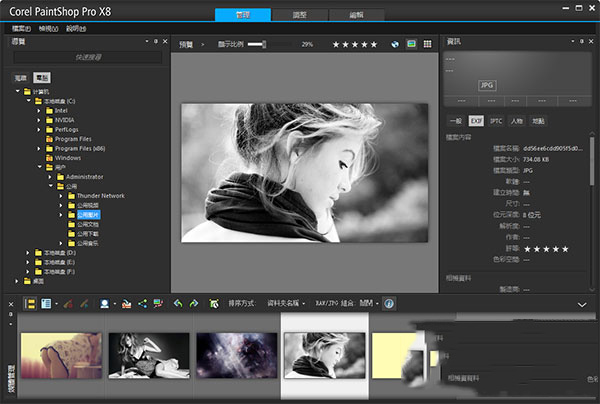Click the calendar clock icon in organizer toolbar
The width and height of the screenshot is (600, 404).
[x=214, y=304]
